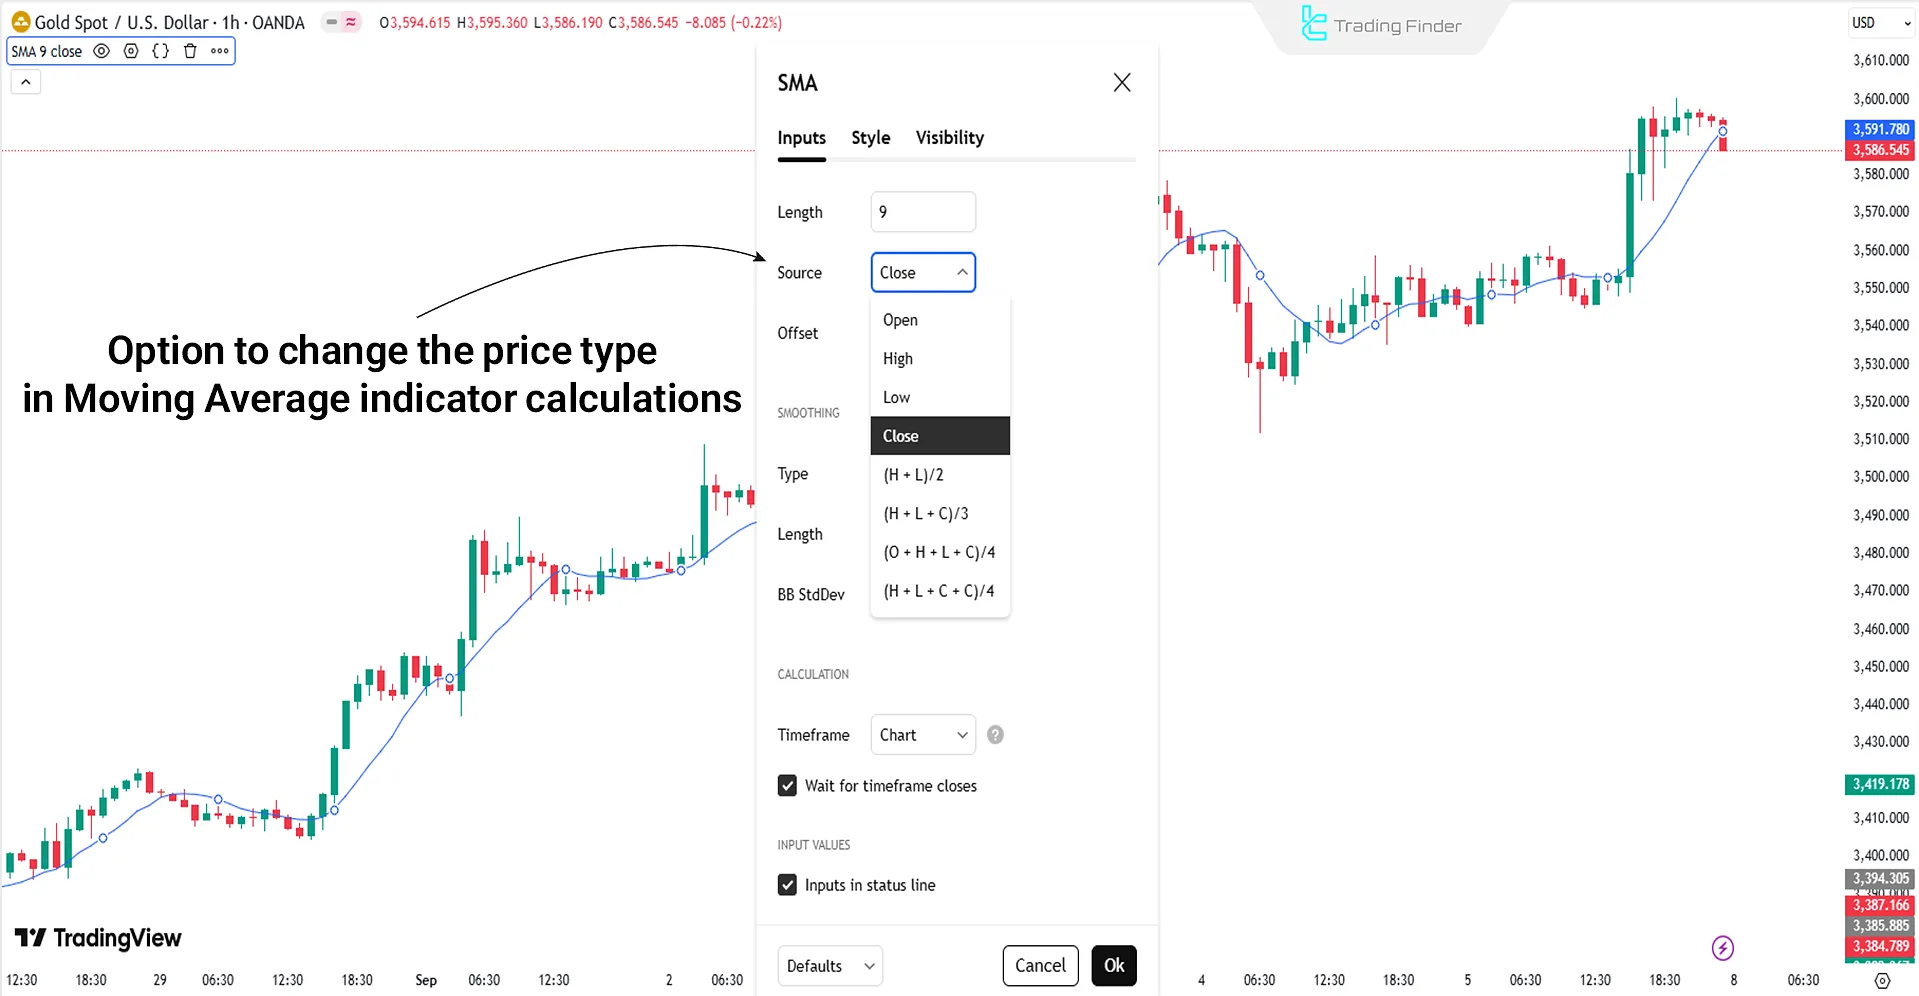Collapse the indicator legend with the chevron
Viewport: 1919px width, 996px height.
26,83
